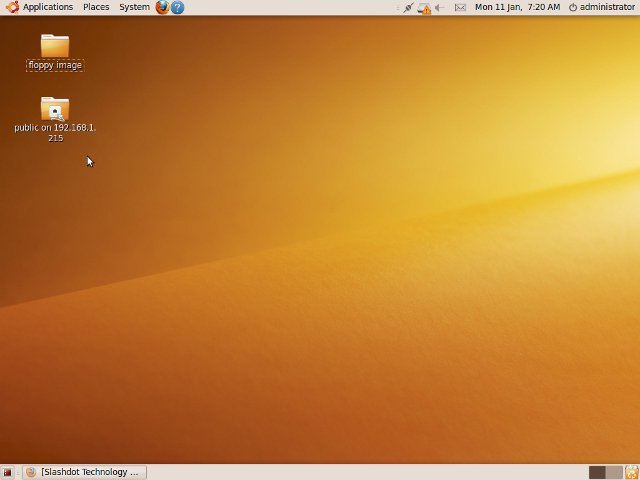Click the Ubuntu logo in the panel
The height and width of the screenshot is (480, 640).
12,7
